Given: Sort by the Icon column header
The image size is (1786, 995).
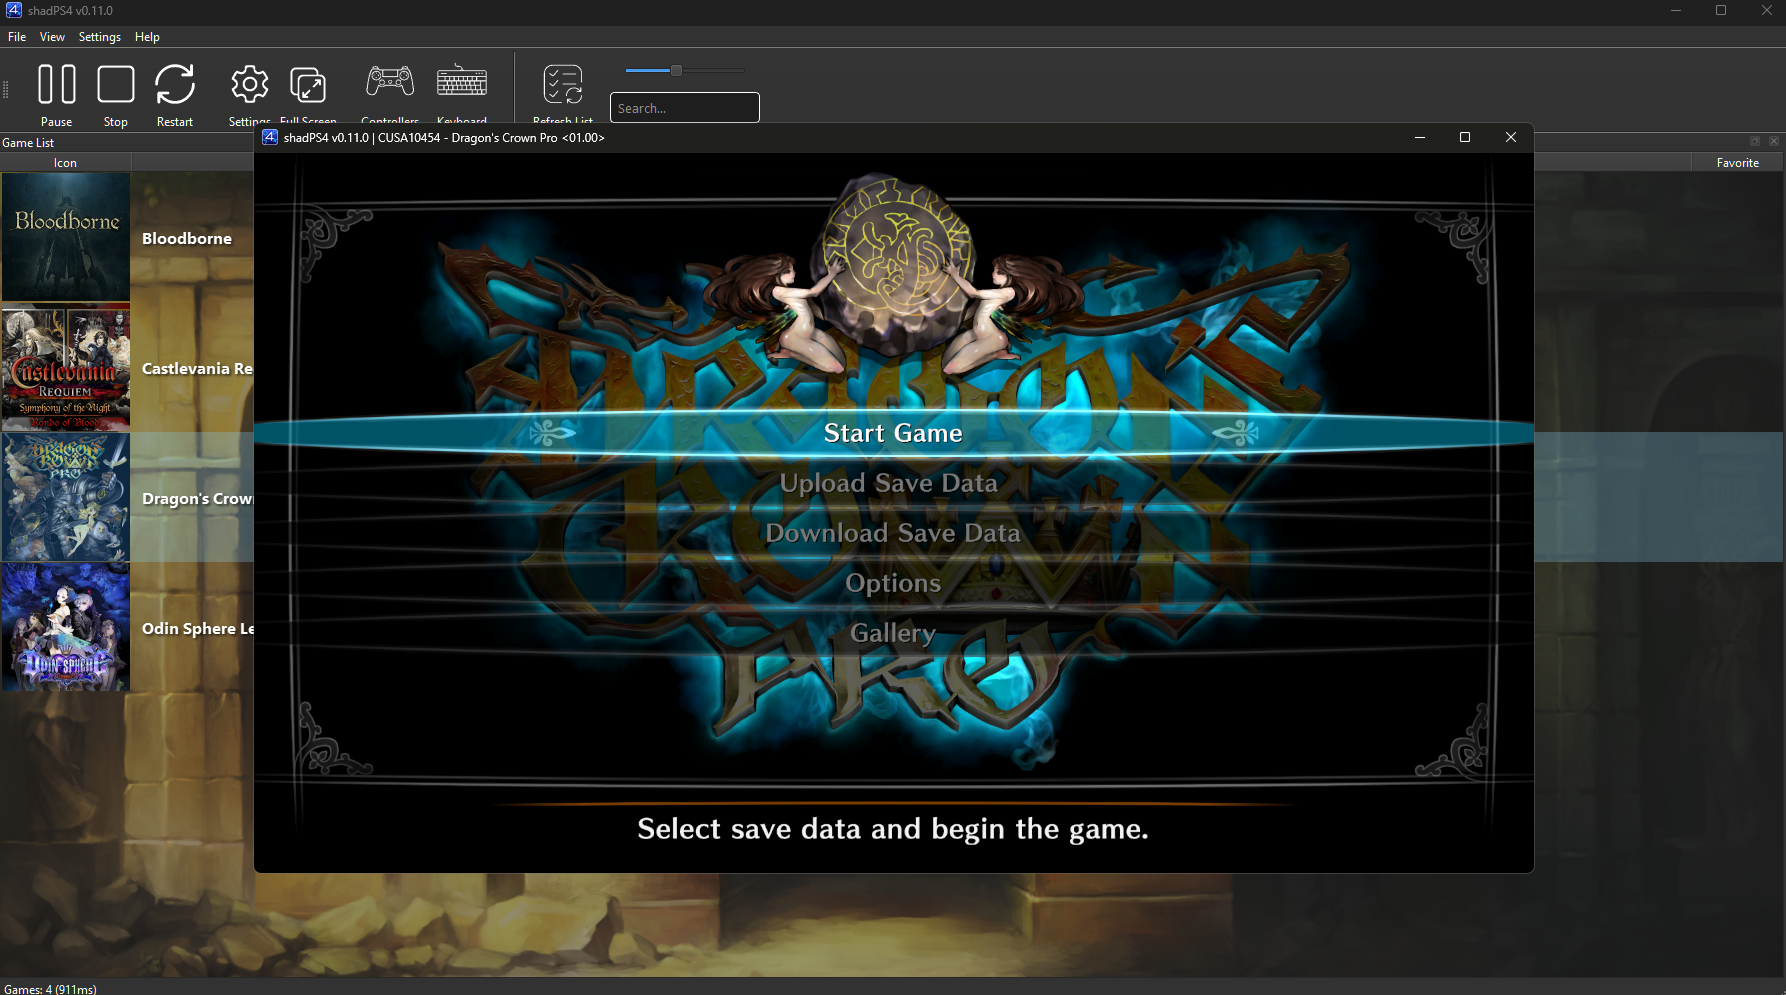Looking at the screenshot, I should 65,163.
